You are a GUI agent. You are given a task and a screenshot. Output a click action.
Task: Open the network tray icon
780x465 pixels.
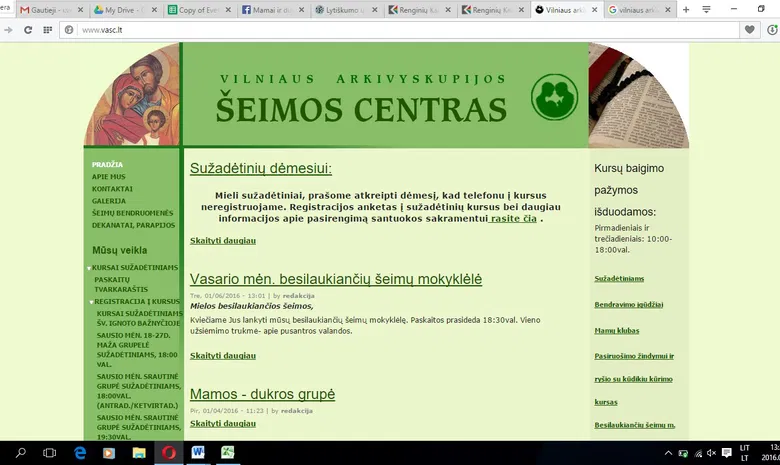[x=698, y=453]
